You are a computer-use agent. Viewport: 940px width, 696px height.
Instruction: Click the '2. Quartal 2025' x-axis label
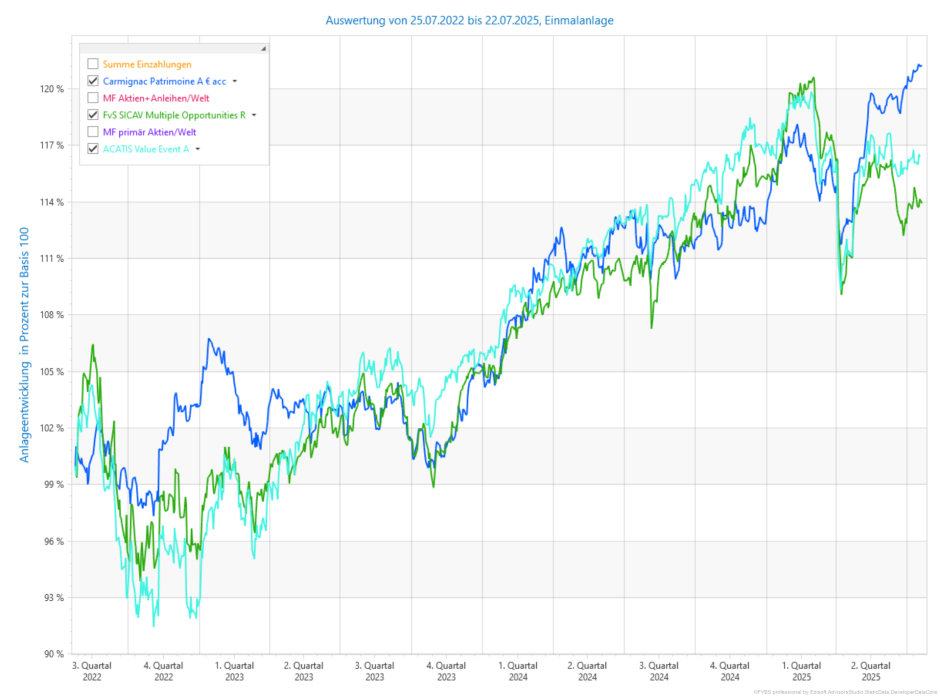pos(870,670)
